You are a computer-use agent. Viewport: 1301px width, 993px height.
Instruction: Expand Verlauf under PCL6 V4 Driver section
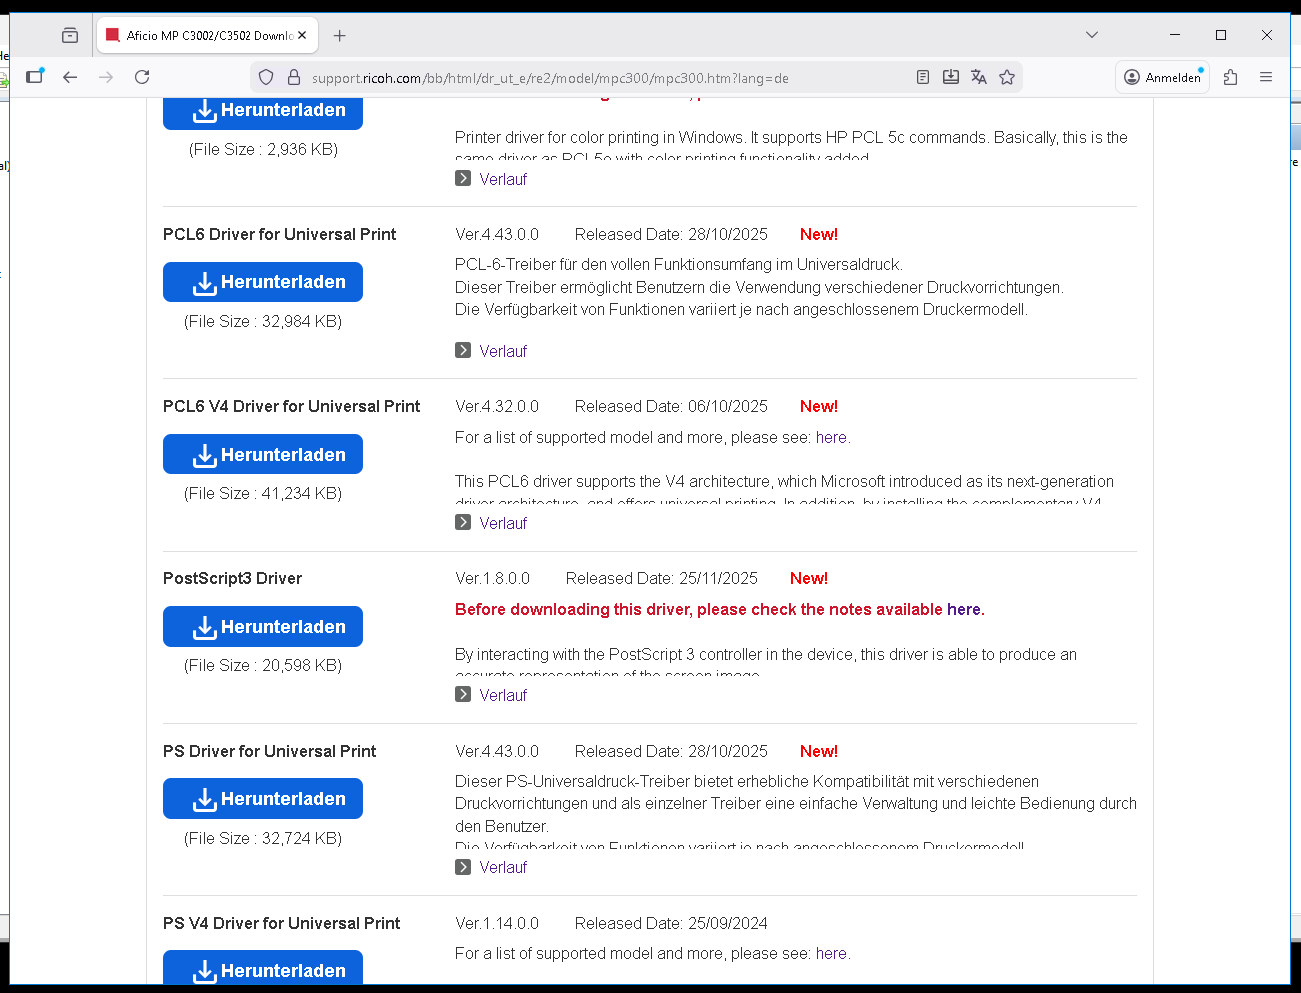[502, 523]
